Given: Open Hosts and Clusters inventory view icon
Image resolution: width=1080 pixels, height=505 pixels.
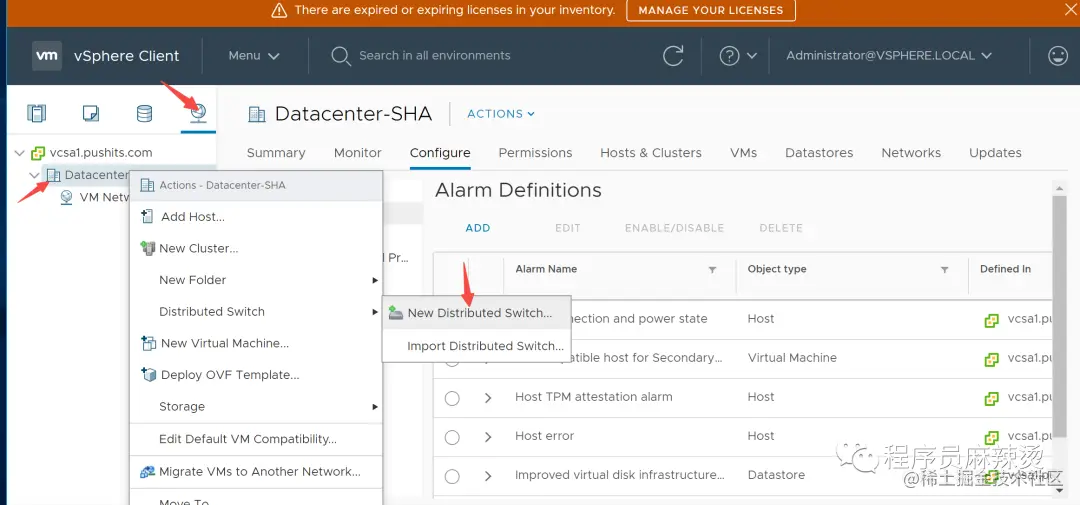Looking at the screenshot, I should pos(37,113).
